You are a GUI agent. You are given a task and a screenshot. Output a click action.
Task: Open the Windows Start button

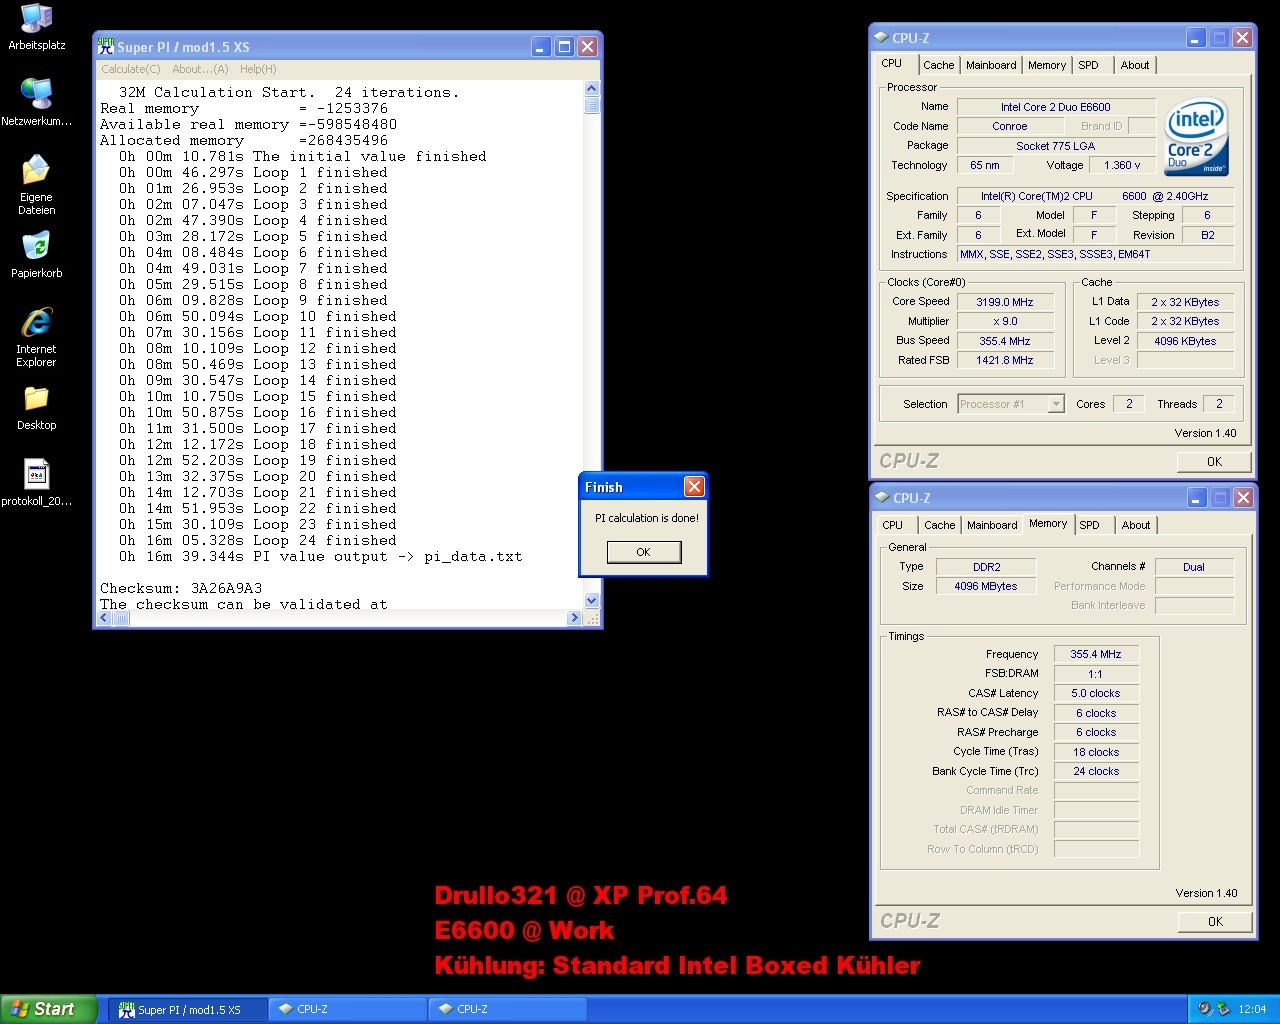tap(48, 1009)
